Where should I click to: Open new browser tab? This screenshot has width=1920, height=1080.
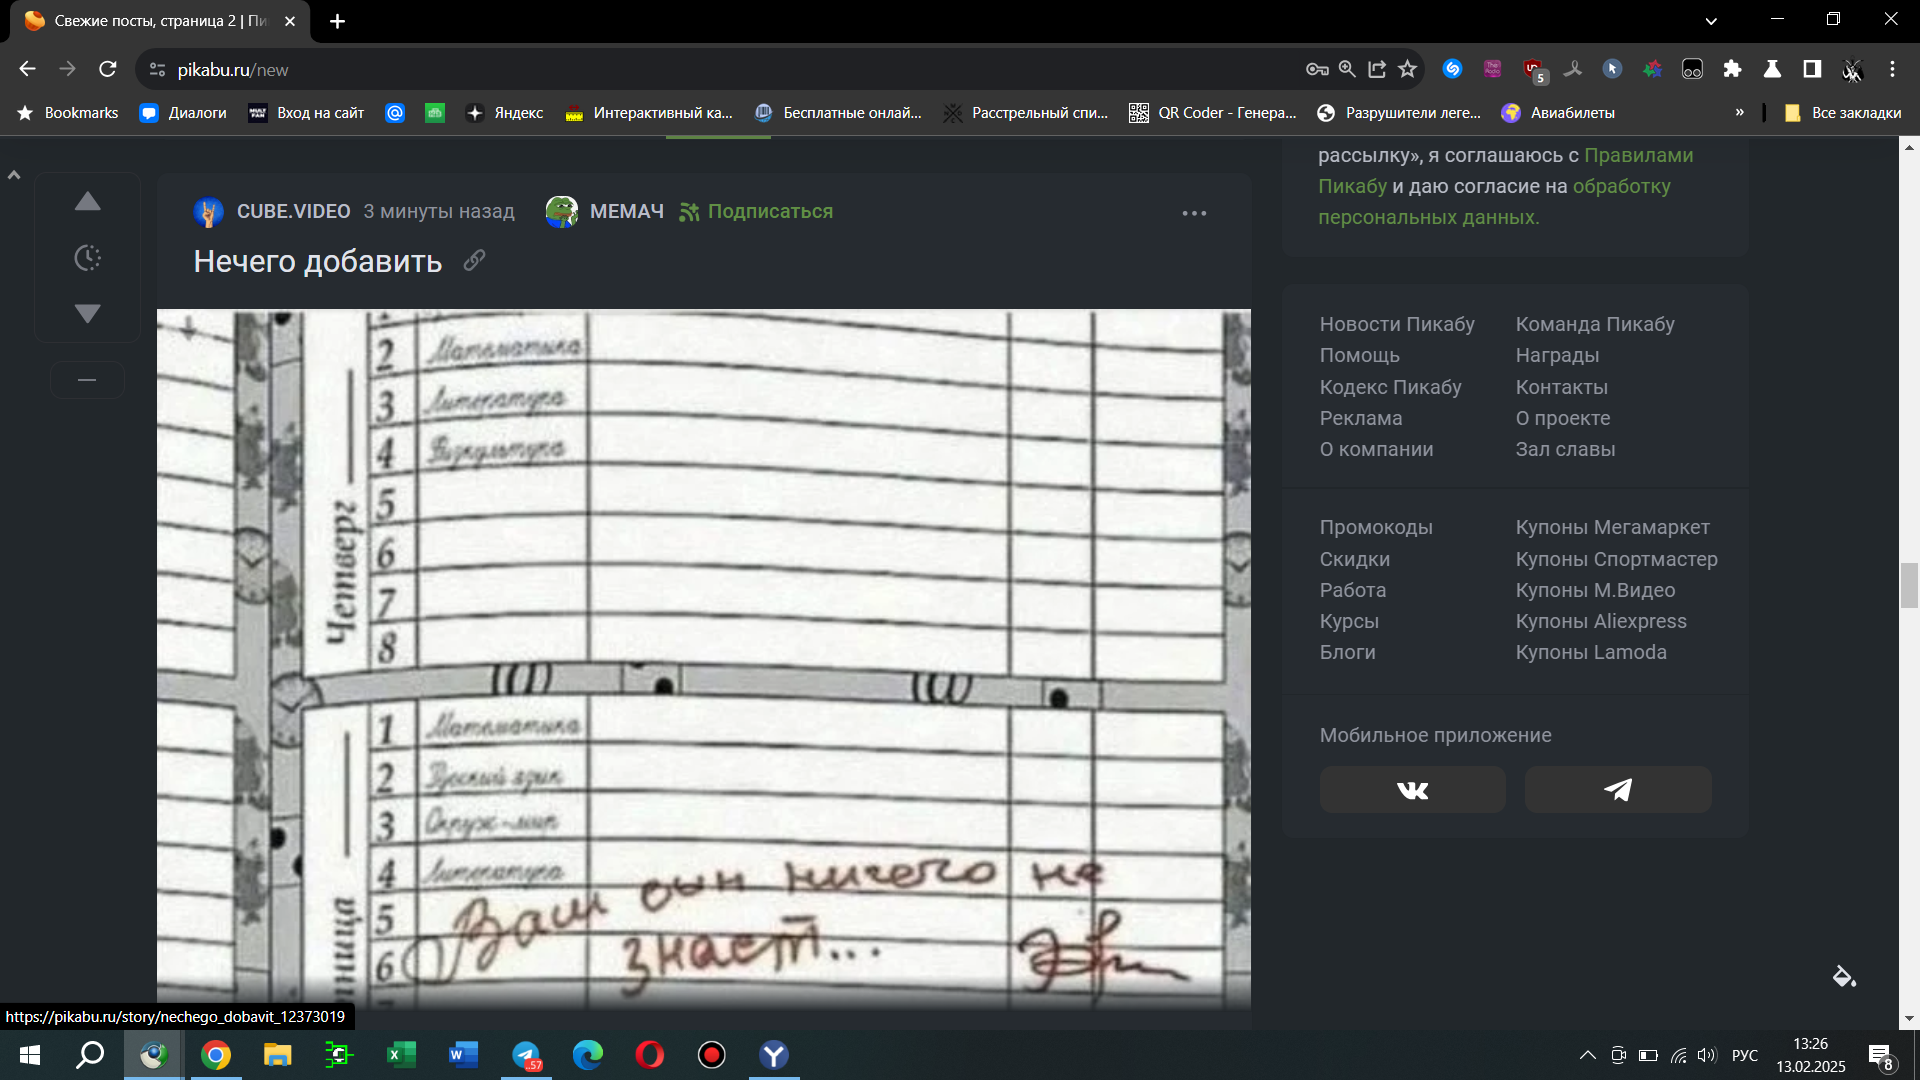(x=337, y=21)
